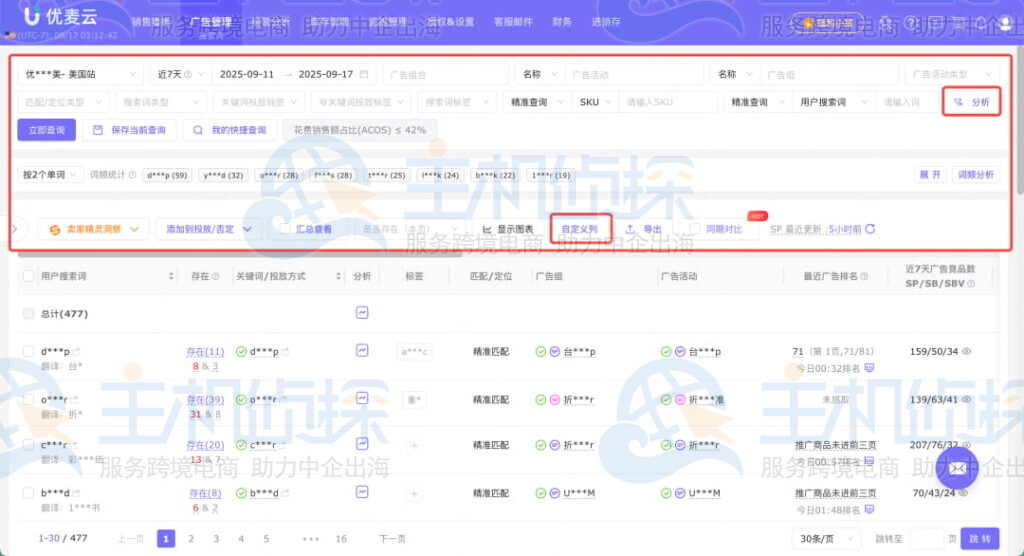The width and height of the screenshot is (1024, 556).
Task: Click the info icon beside 最近广告排名 header
Action: (x=864, y=276)
